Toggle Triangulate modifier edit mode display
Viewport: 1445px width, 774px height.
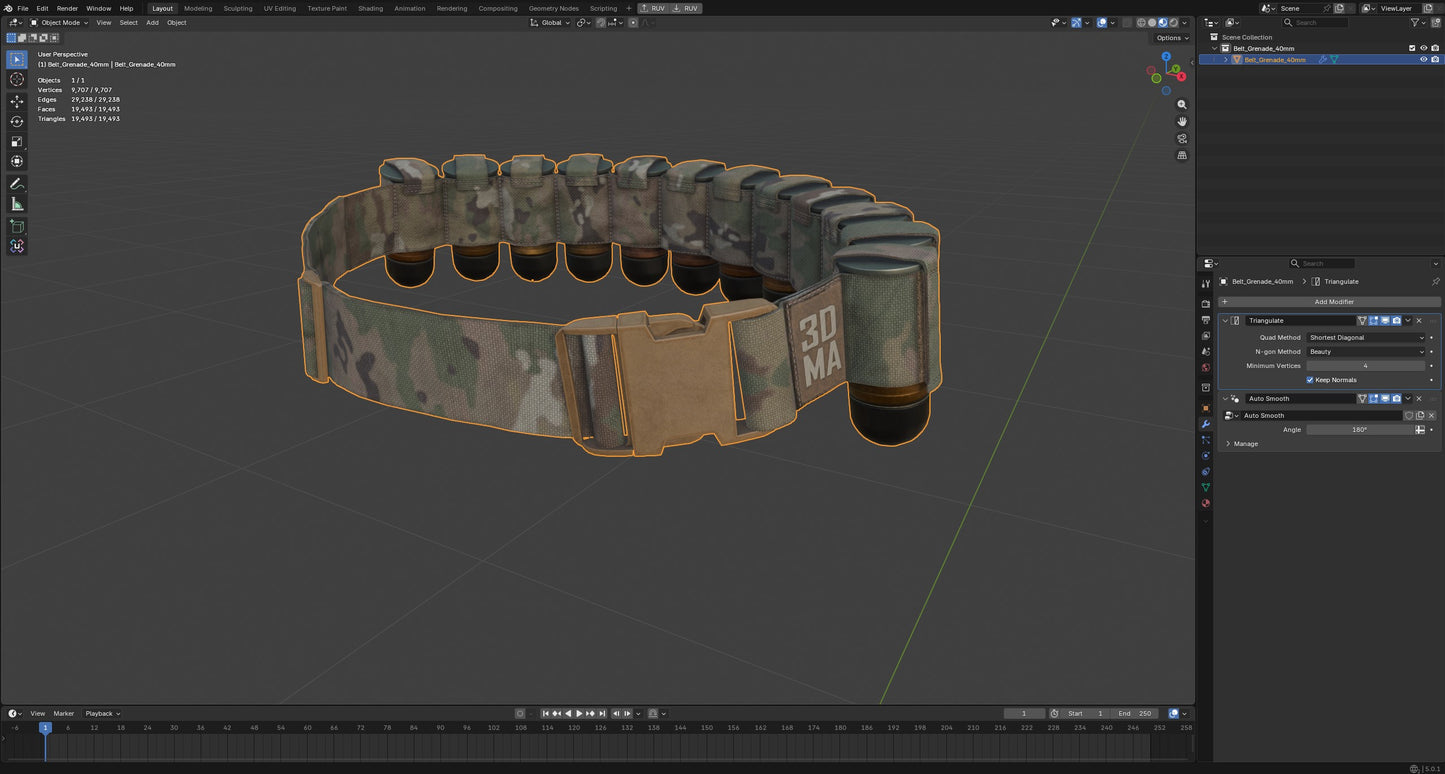coord(1374,320)
